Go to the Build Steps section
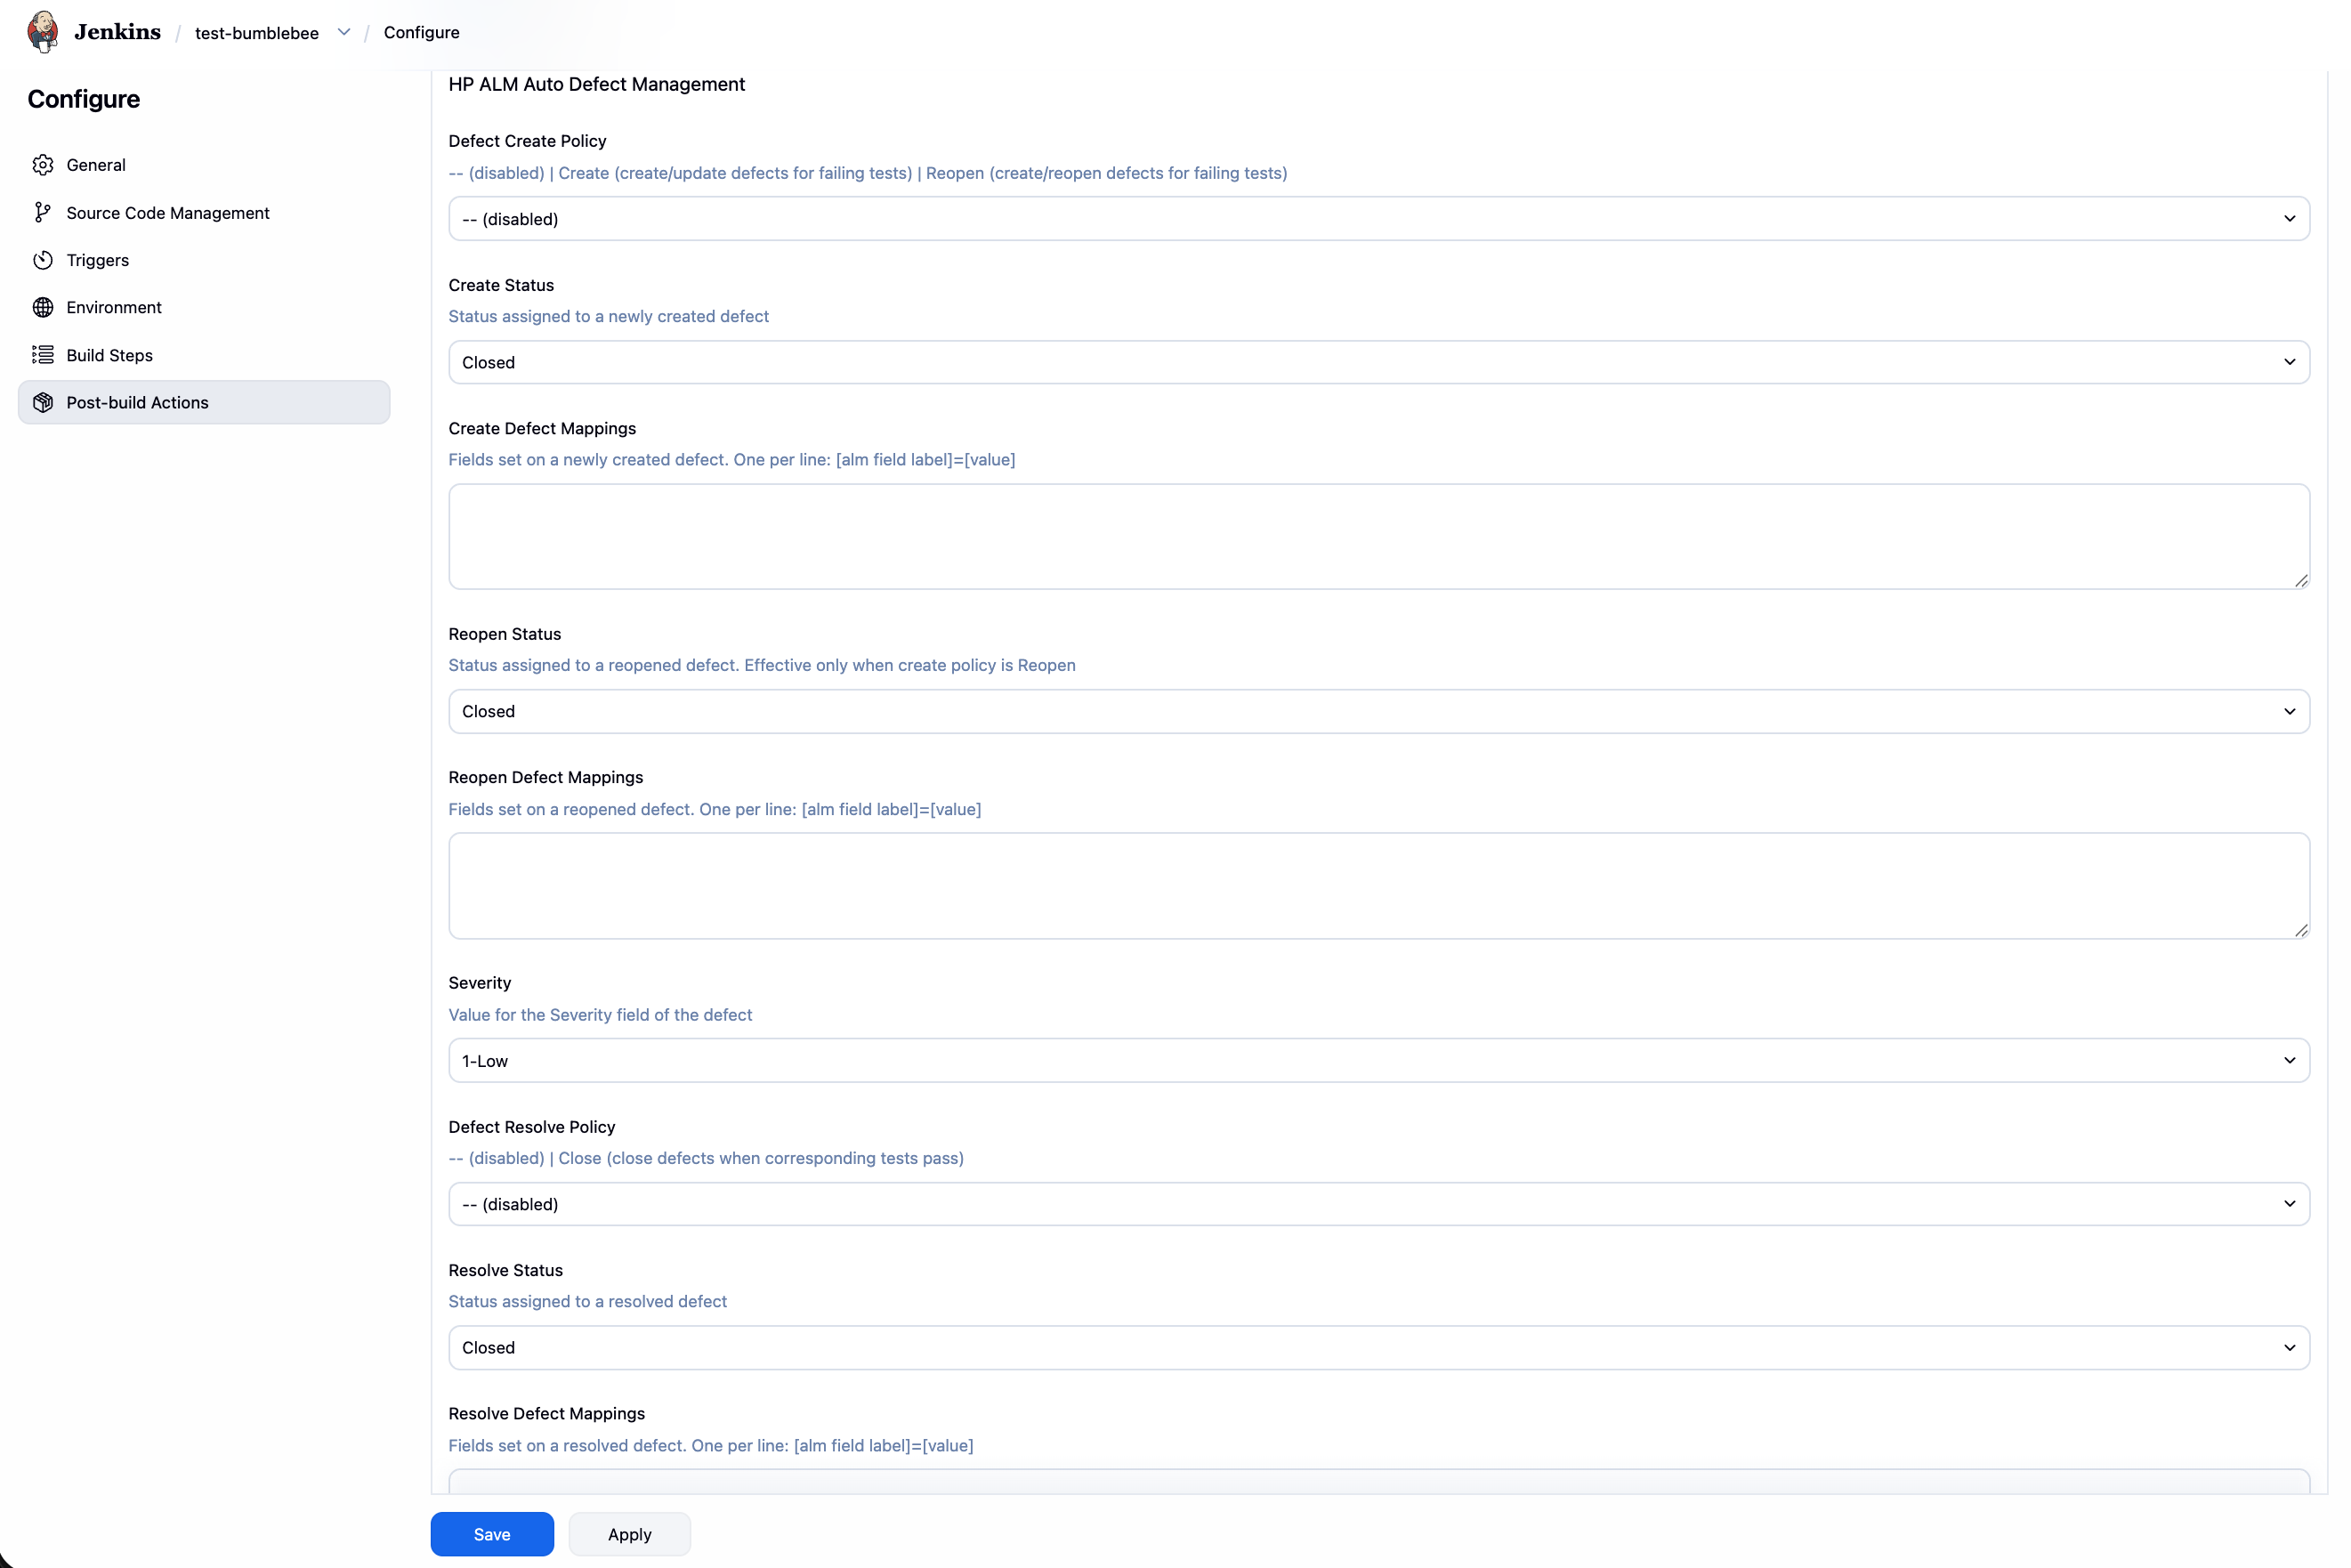 click(x=110, y=355)
